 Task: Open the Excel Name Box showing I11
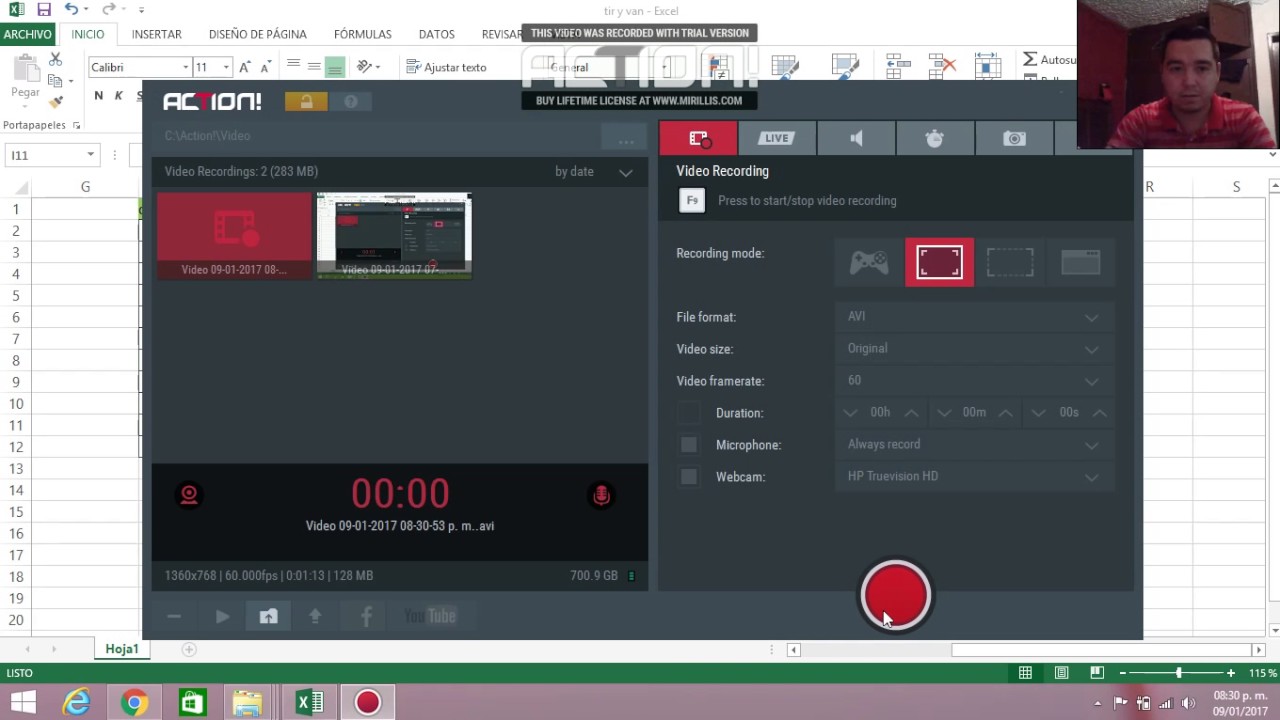click(x=51, y=155)
